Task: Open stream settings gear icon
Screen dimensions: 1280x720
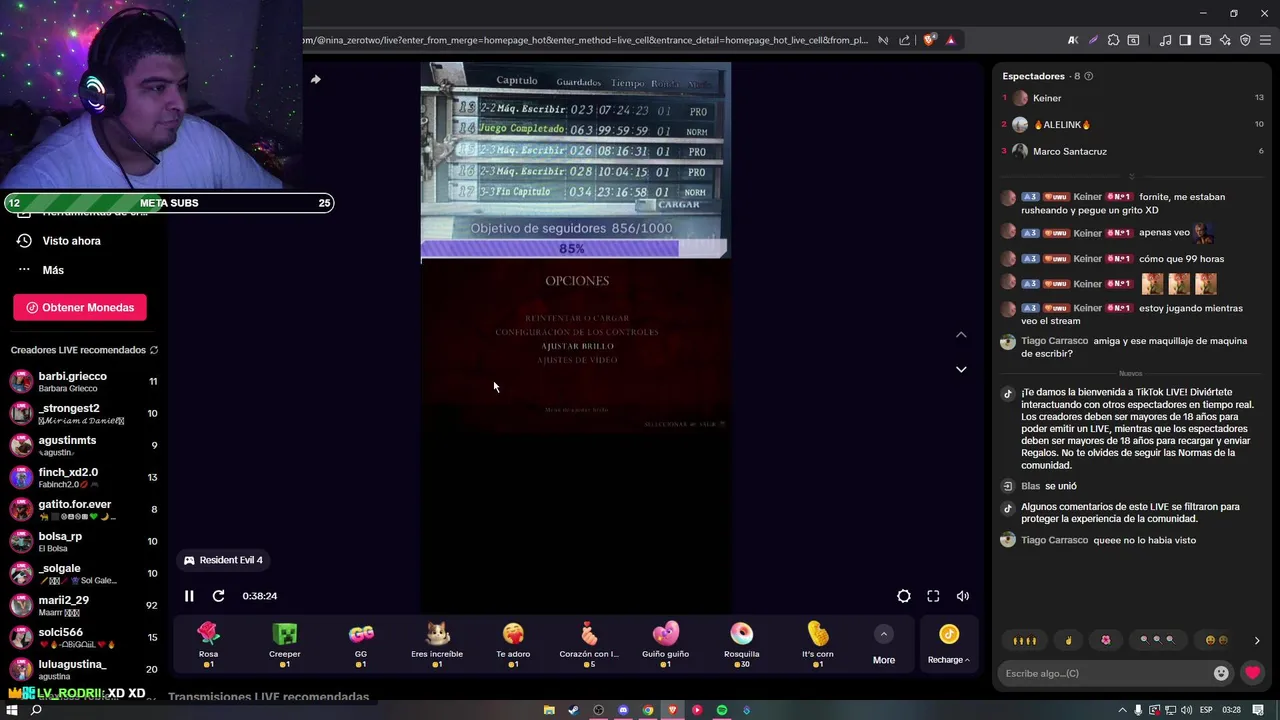Action: pyautogui.click(x=904, y=596)
